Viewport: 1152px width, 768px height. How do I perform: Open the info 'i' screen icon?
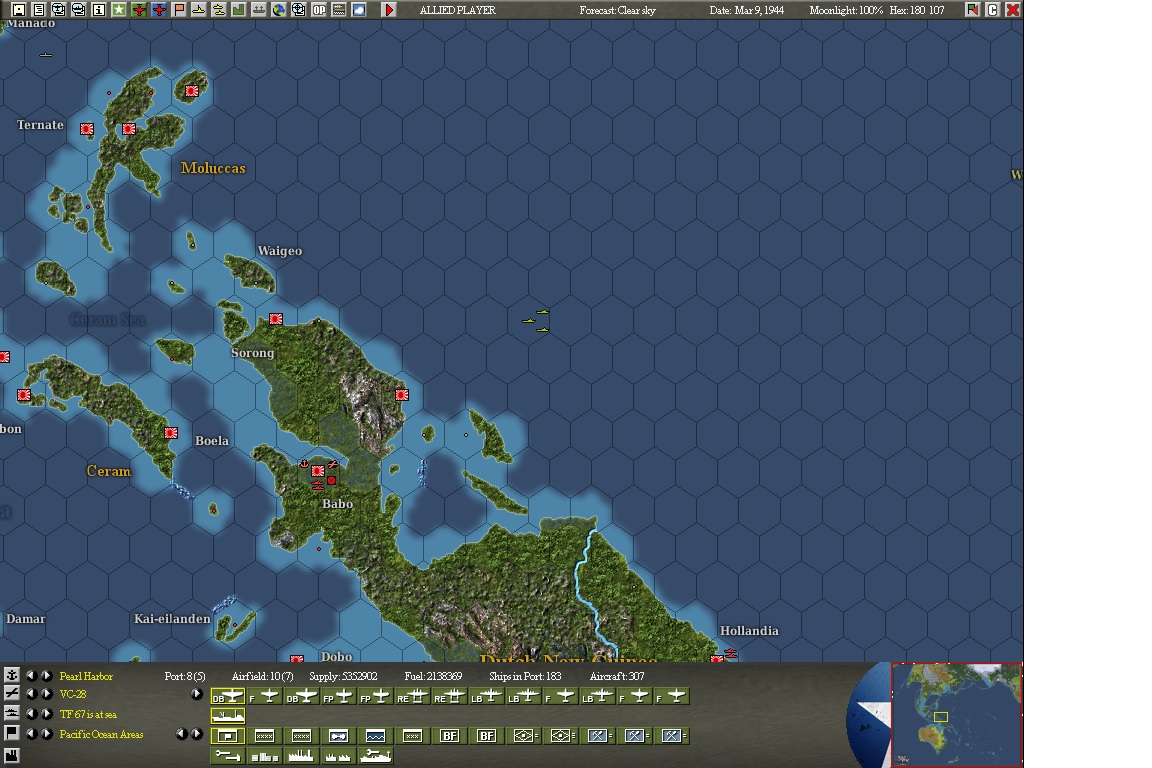tap(99, 10)
